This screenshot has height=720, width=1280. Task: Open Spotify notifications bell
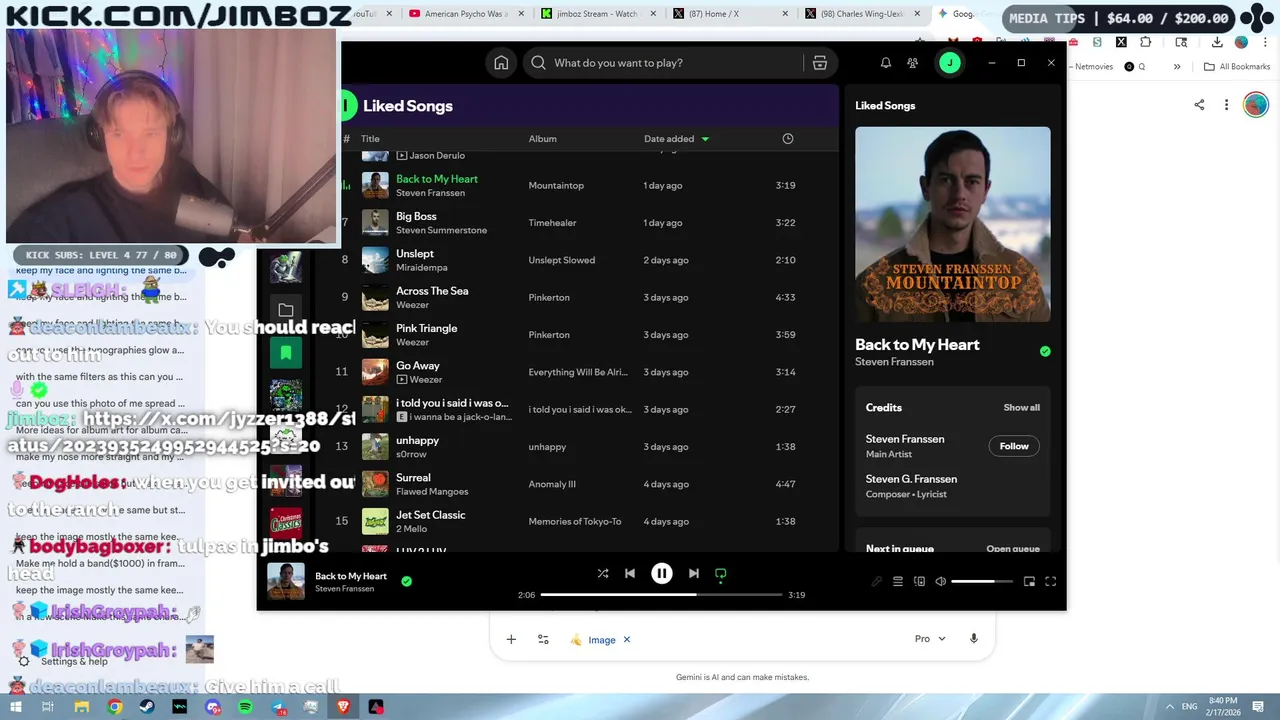885,63
